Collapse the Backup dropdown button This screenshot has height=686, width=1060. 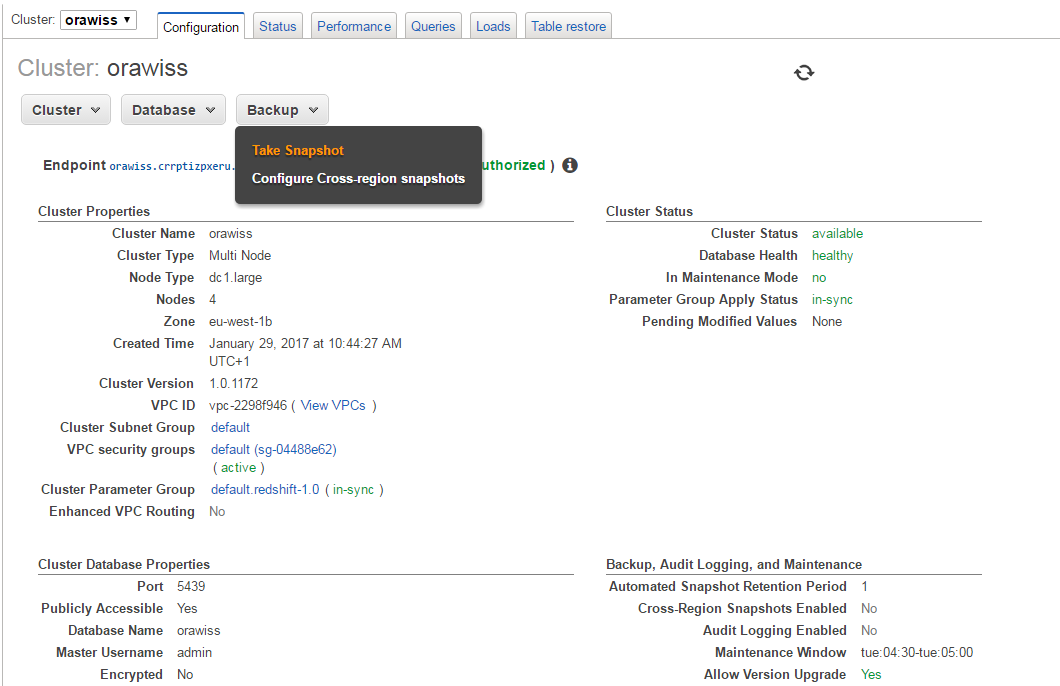tap(282, 109)
